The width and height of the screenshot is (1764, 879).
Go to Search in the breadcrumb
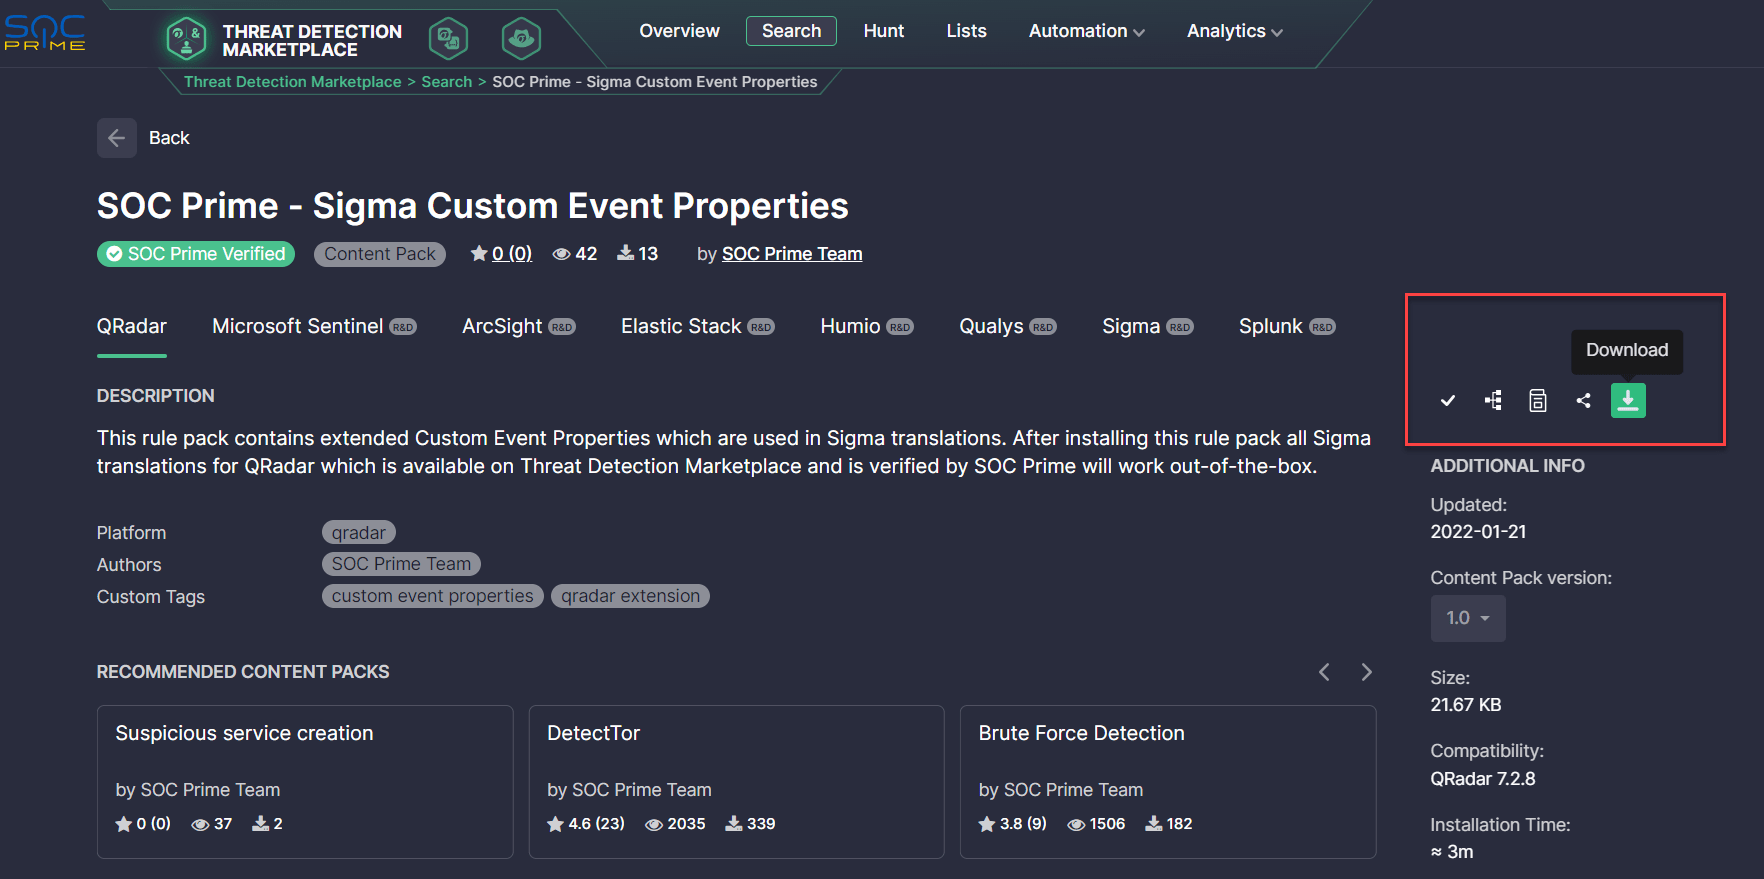tap(446, 82)
